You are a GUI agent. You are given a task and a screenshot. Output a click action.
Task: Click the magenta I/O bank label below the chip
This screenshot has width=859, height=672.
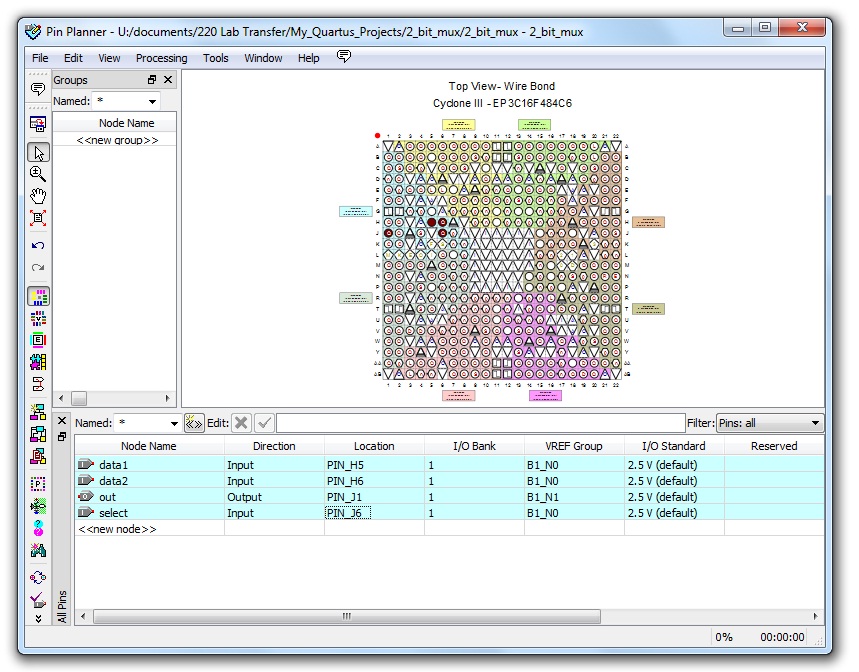coord(545,395)
